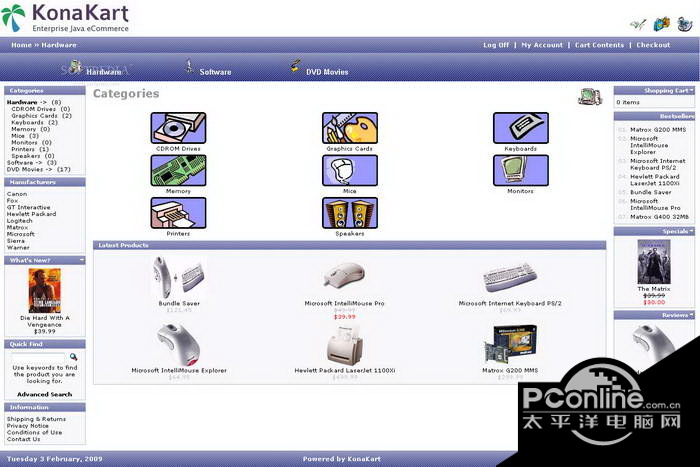Open the Graphics Cards category icon

coord(350,128)
